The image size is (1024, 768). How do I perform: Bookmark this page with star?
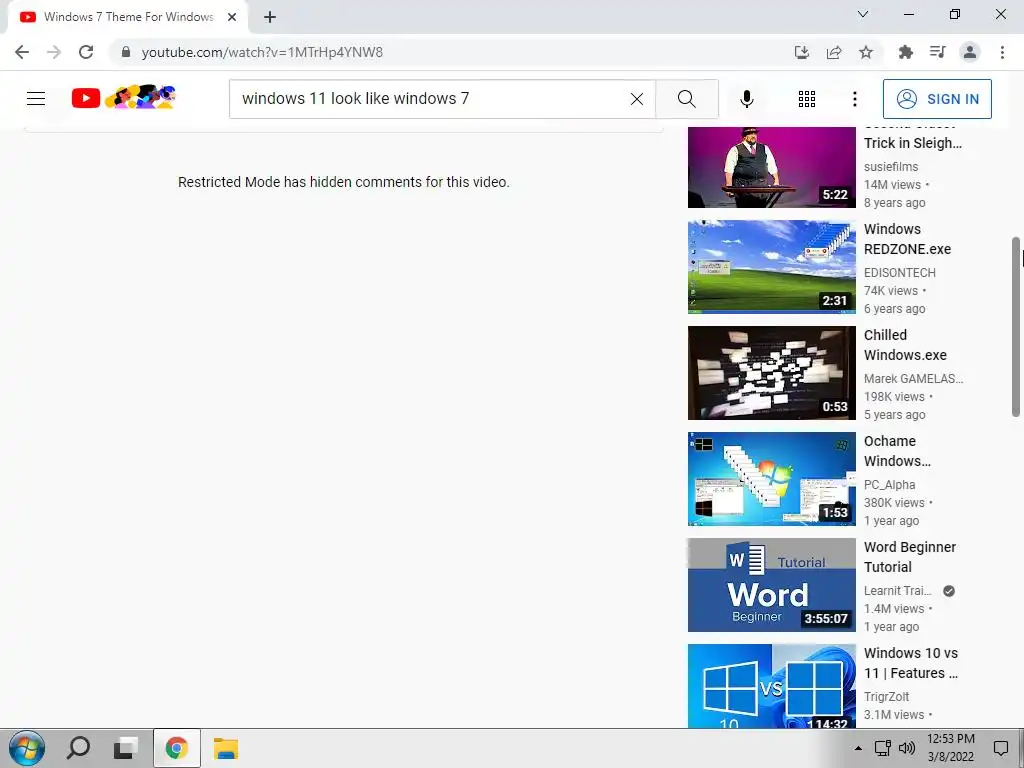pos(866,52)
